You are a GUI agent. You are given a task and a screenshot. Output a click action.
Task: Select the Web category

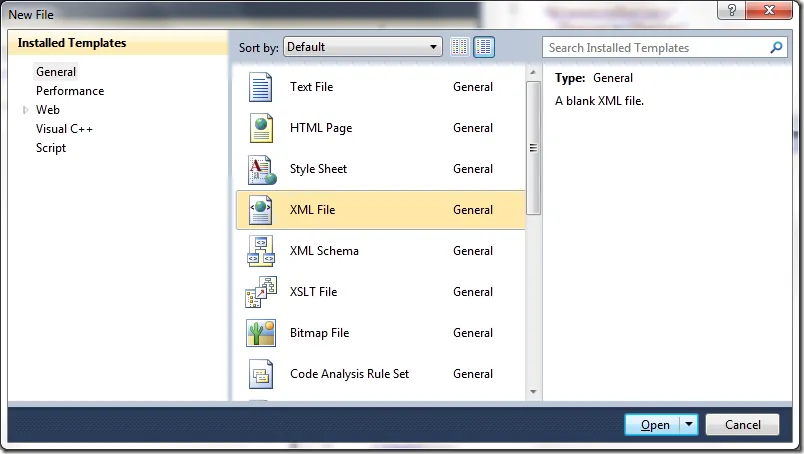48,110
